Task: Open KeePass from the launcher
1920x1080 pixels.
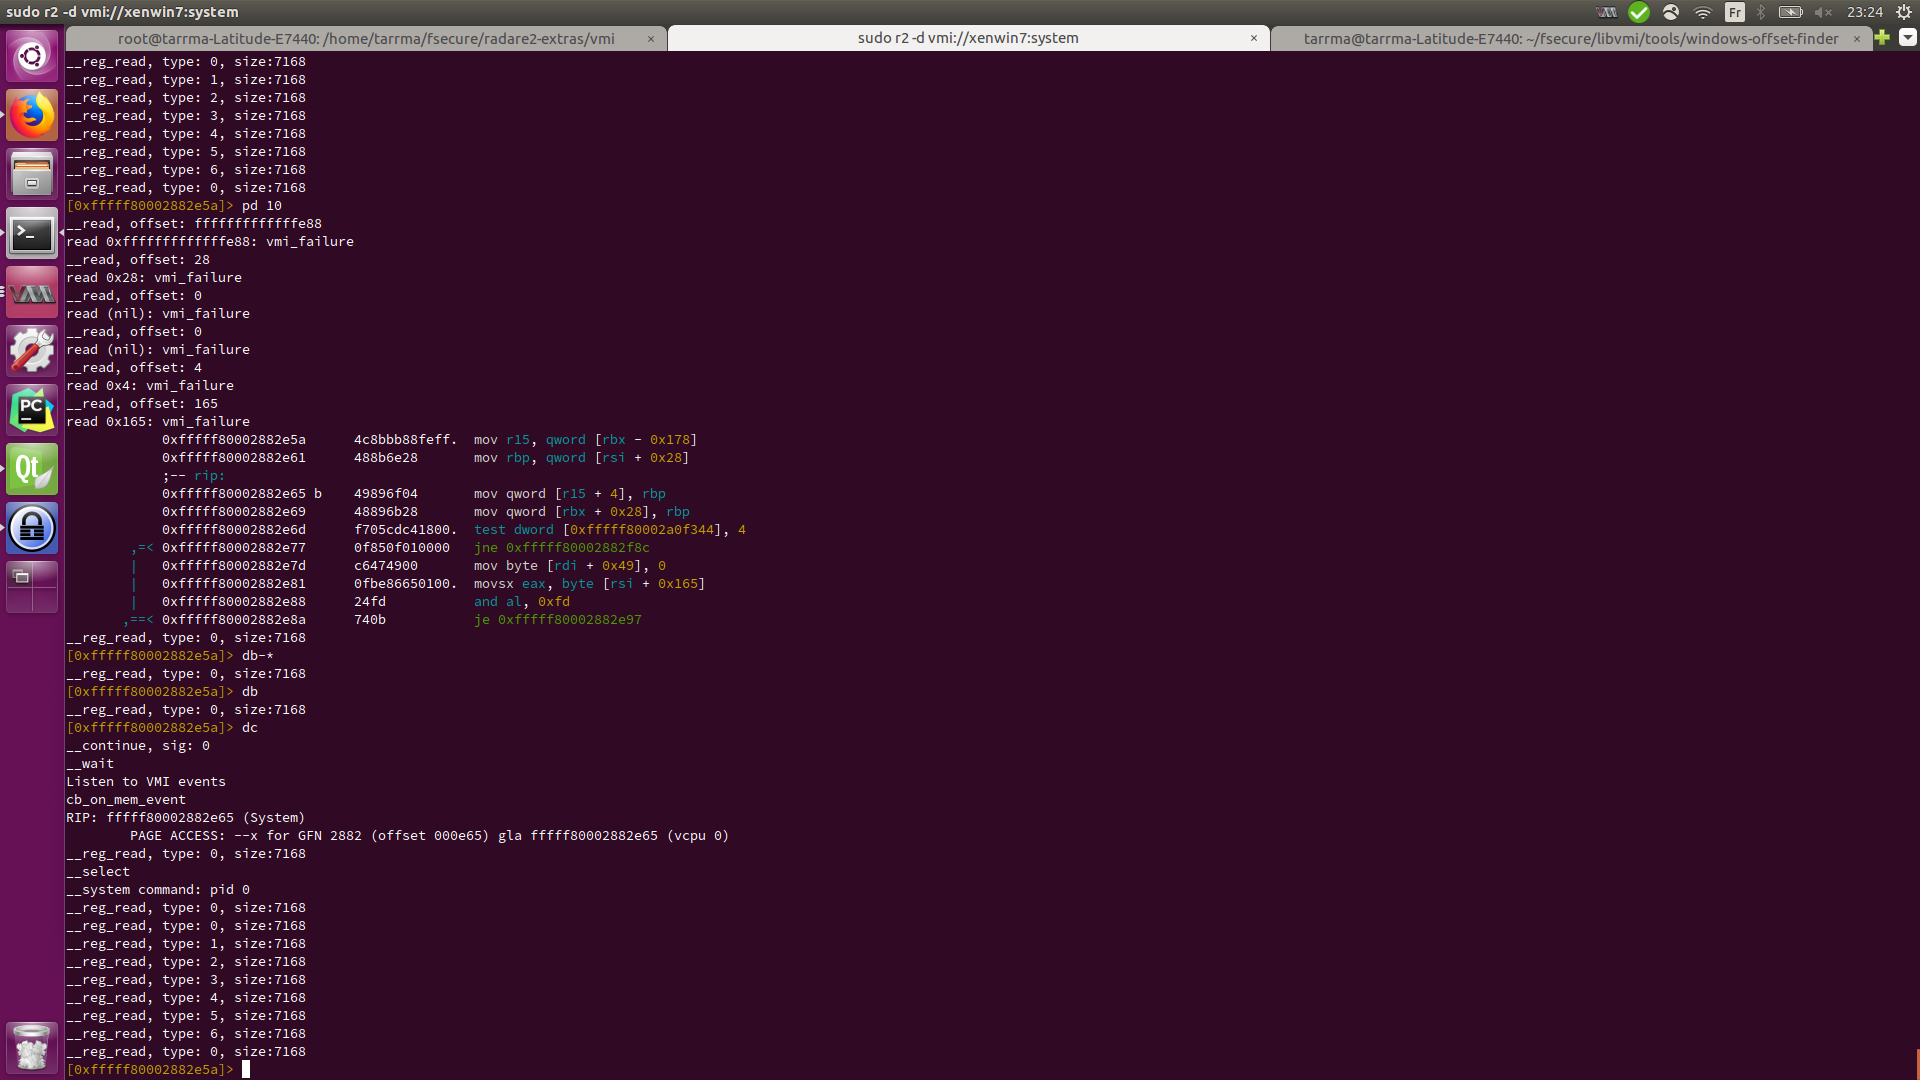Action: coord(32,528)
